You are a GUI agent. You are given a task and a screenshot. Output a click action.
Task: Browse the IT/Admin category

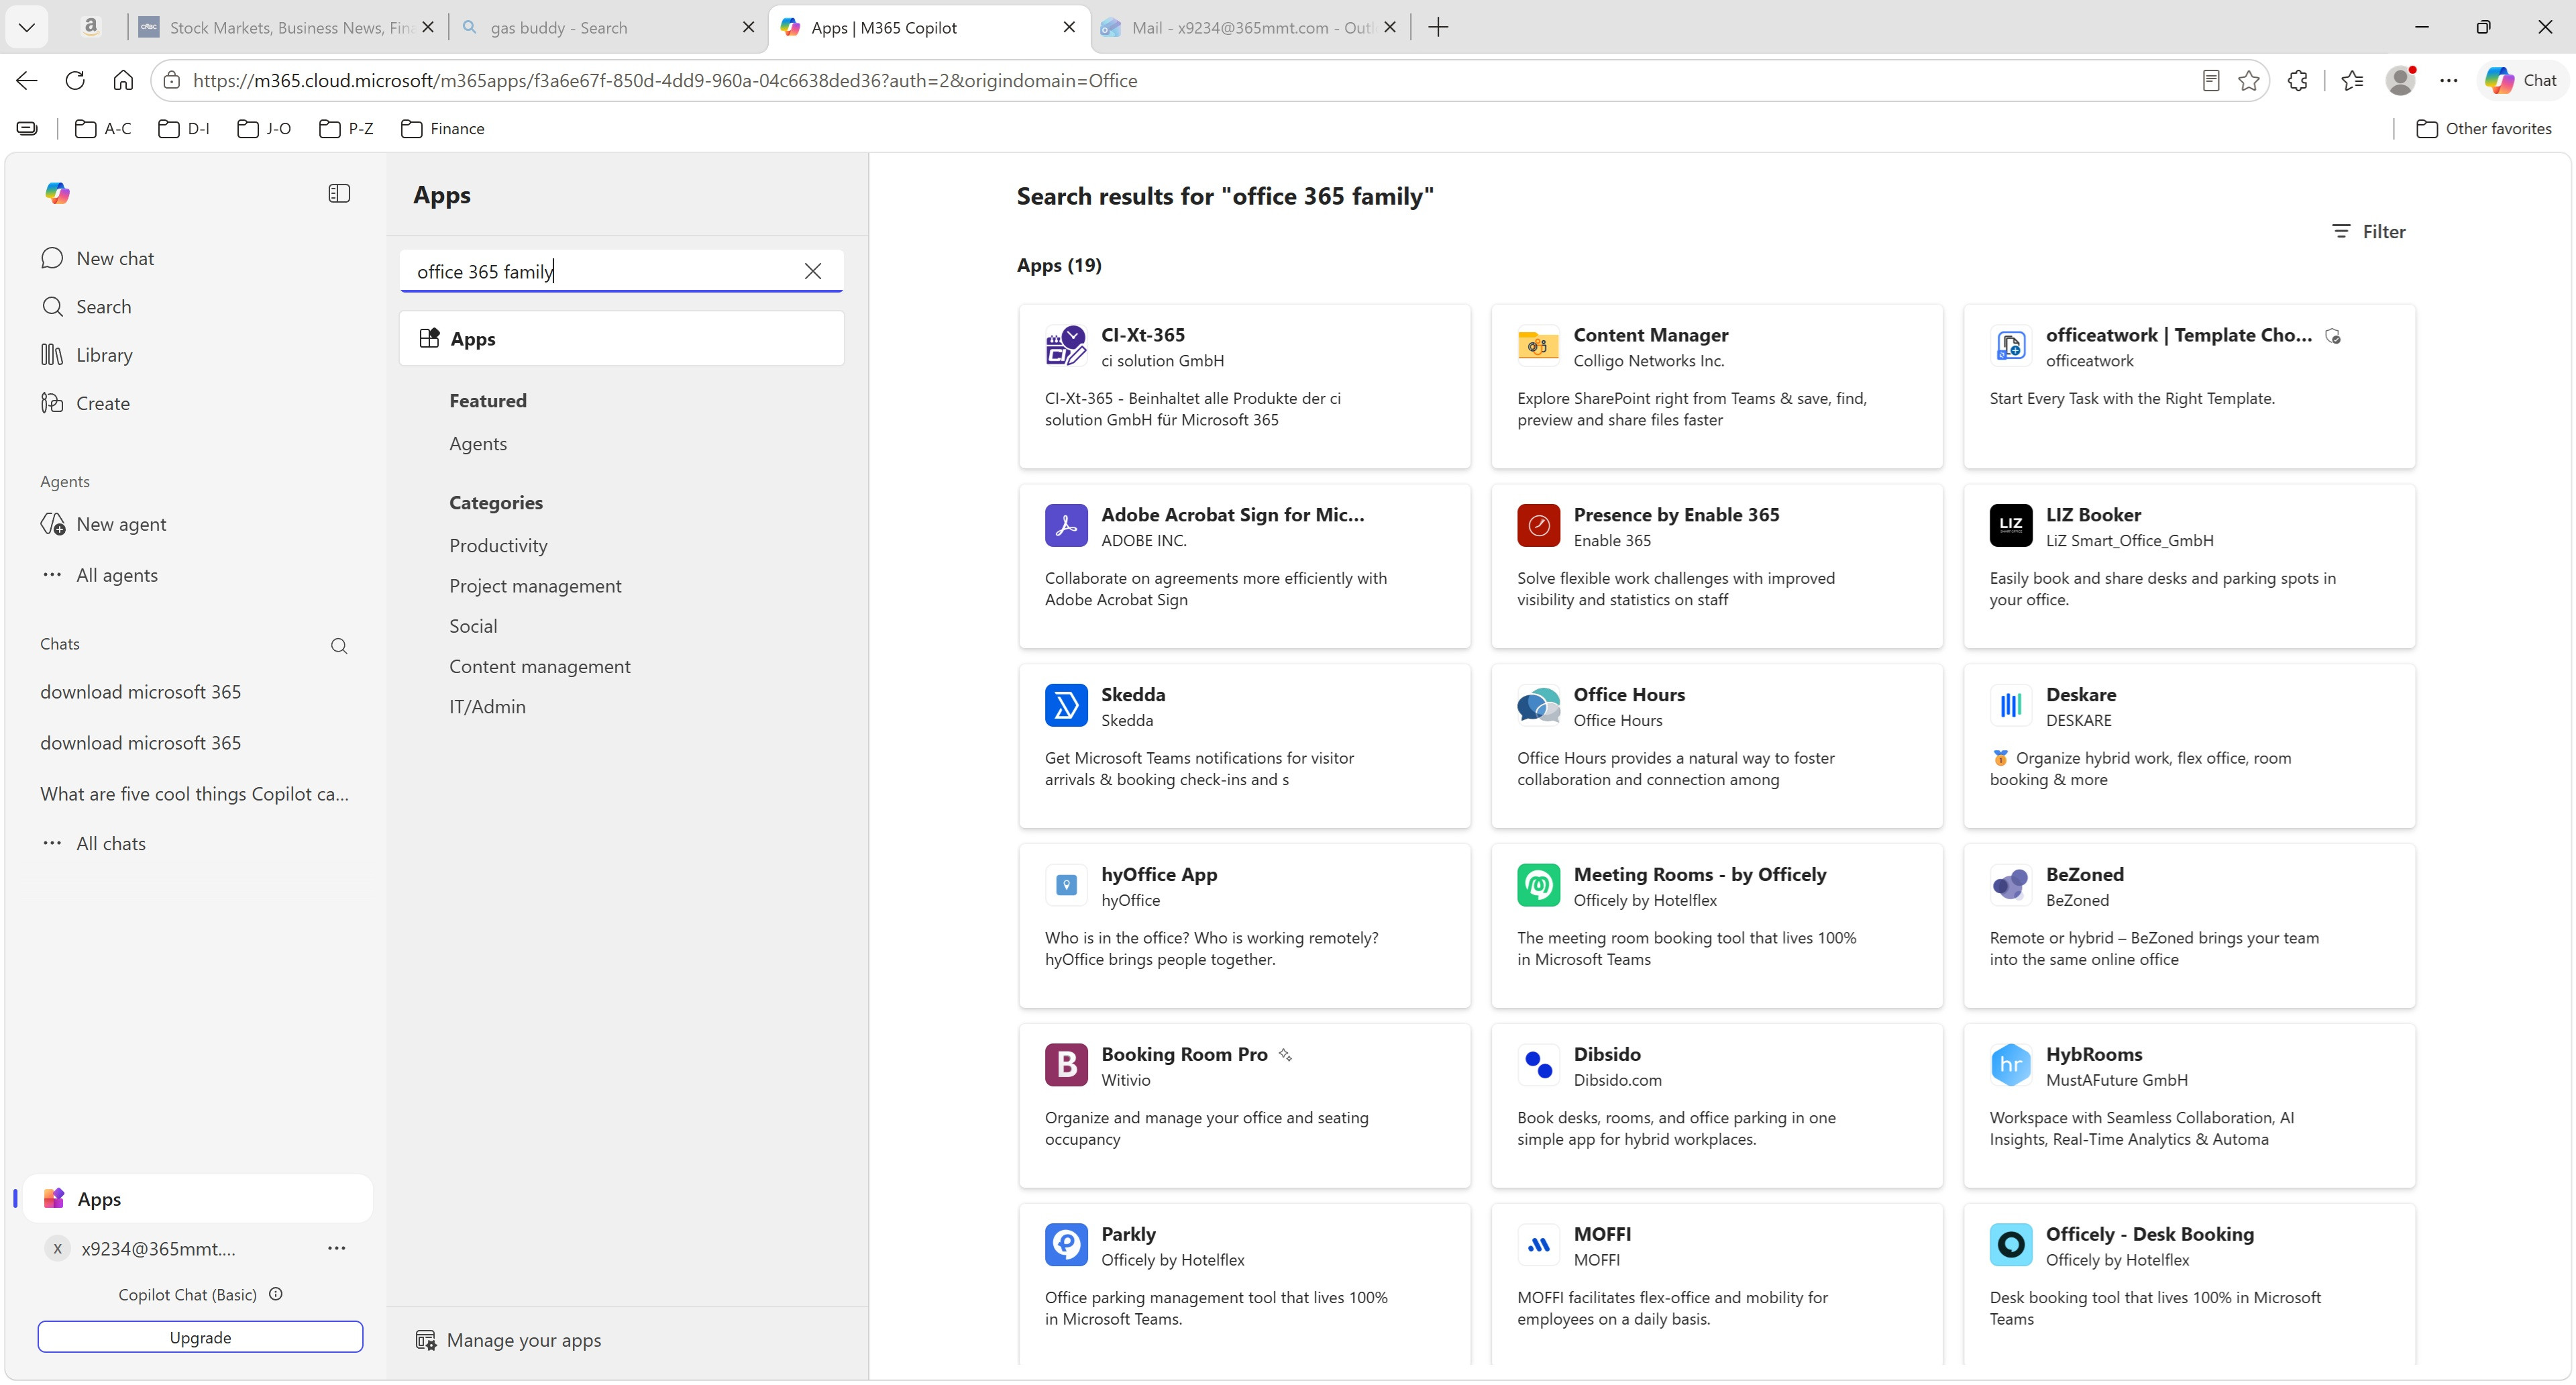487,706
